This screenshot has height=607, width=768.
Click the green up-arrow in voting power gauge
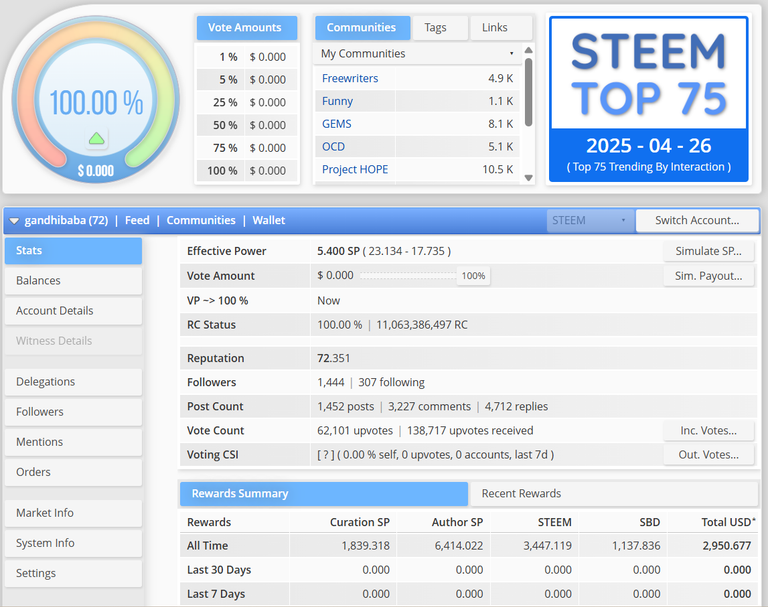click(96, 139)
